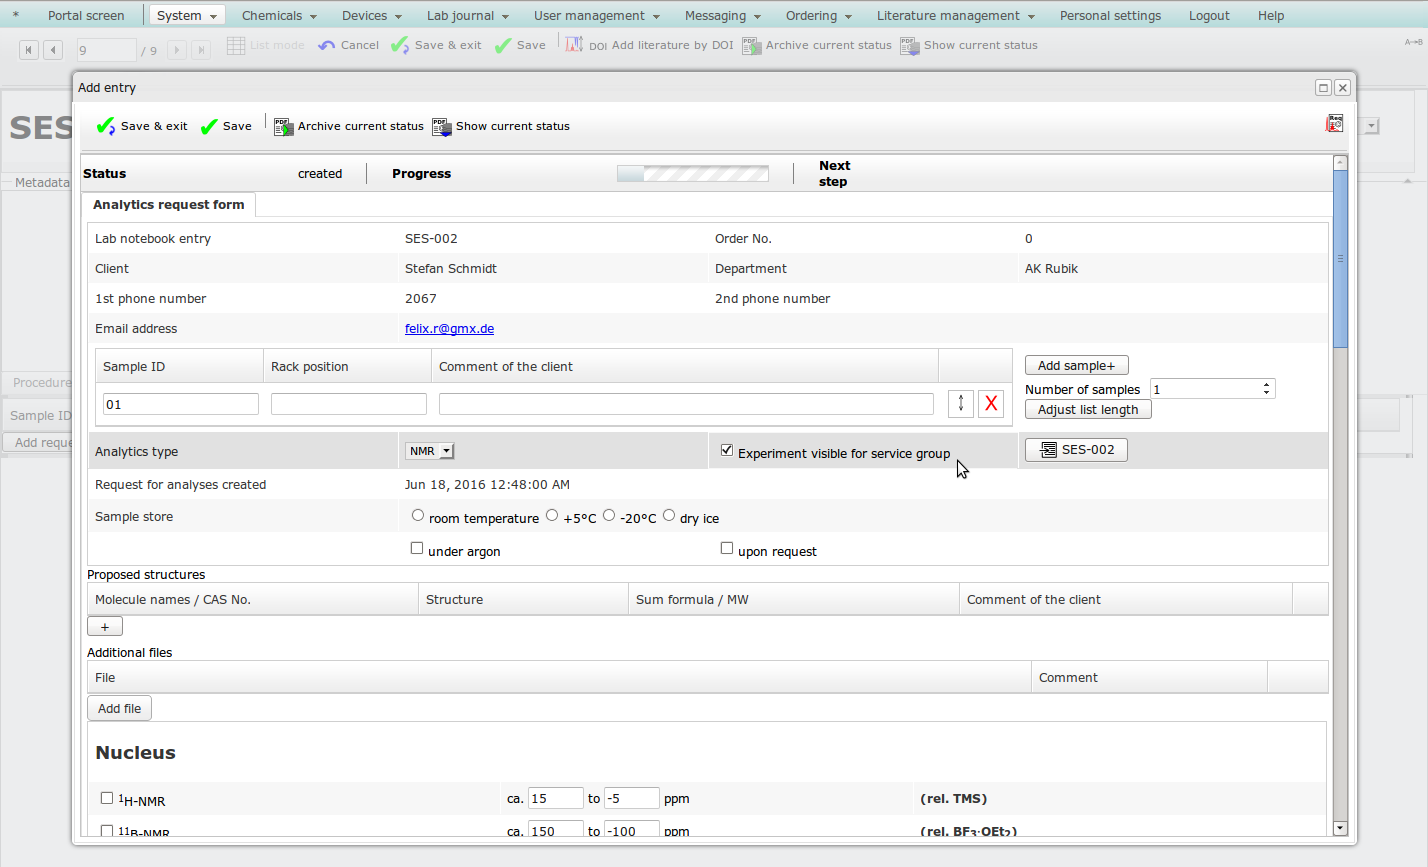The image size is (1428, 867).
Task: Open the Personal settings menu
Action: pos(1110,15)
